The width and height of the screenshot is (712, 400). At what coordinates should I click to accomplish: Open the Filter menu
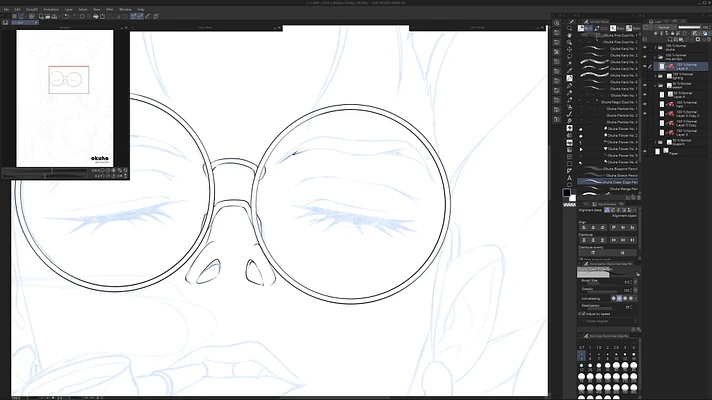[x=109, y=9]
